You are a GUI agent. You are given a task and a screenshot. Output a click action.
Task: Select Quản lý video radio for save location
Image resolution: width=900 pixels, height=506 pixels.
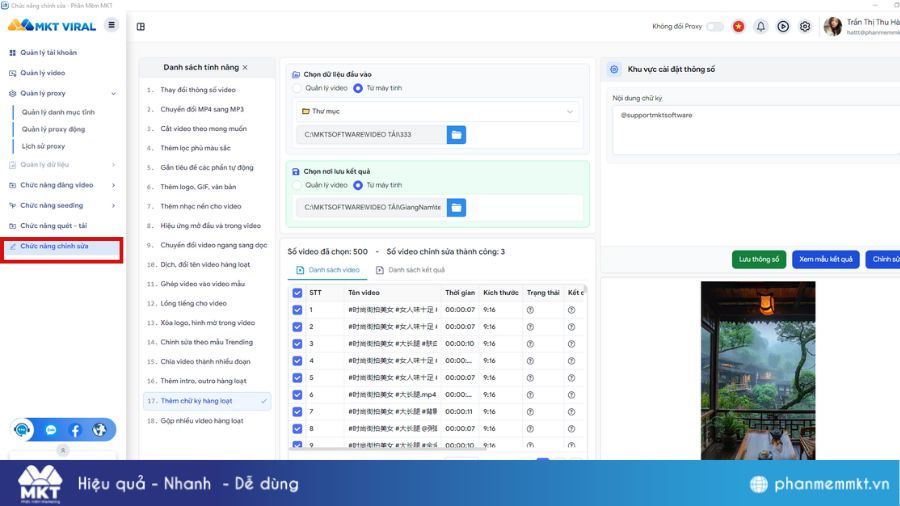297,185
